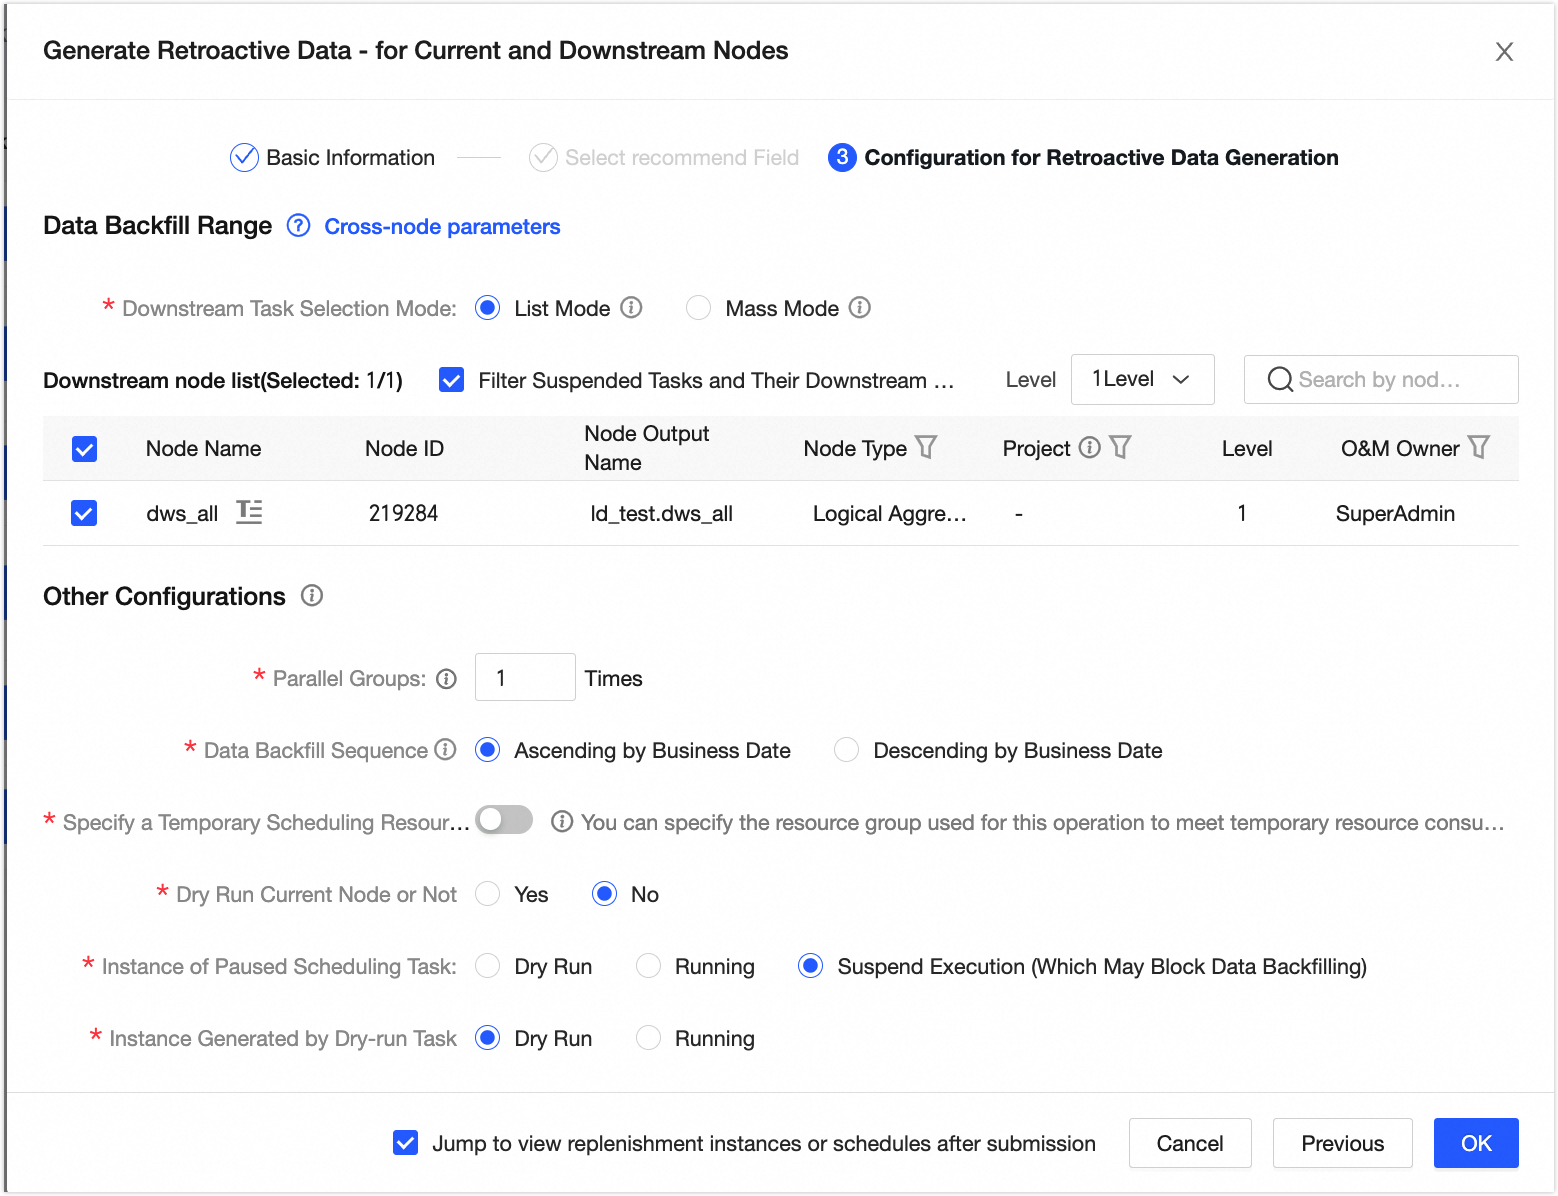This screenshot has width=1558, height=1196.
Task: Uncheck the dws_all row checkbox
Action: 85,514
